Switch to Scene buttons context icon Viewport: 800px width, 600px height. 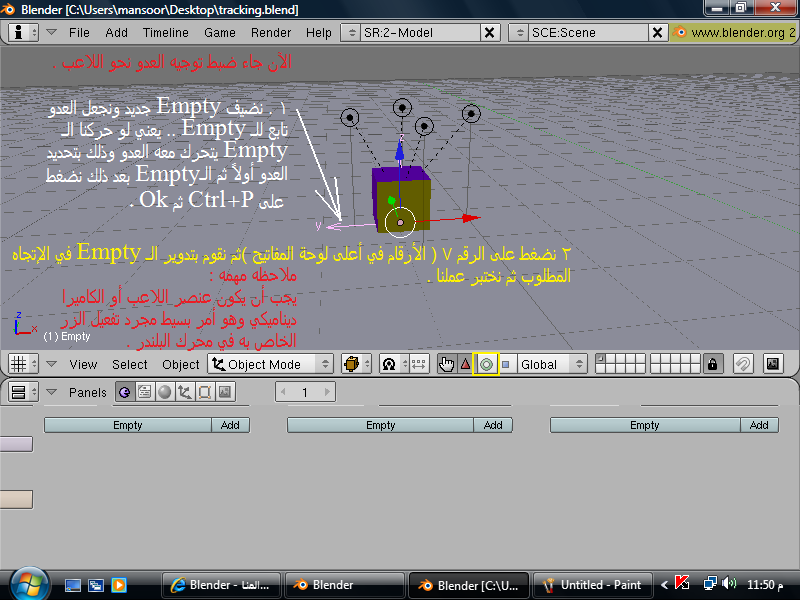point(225,392)
